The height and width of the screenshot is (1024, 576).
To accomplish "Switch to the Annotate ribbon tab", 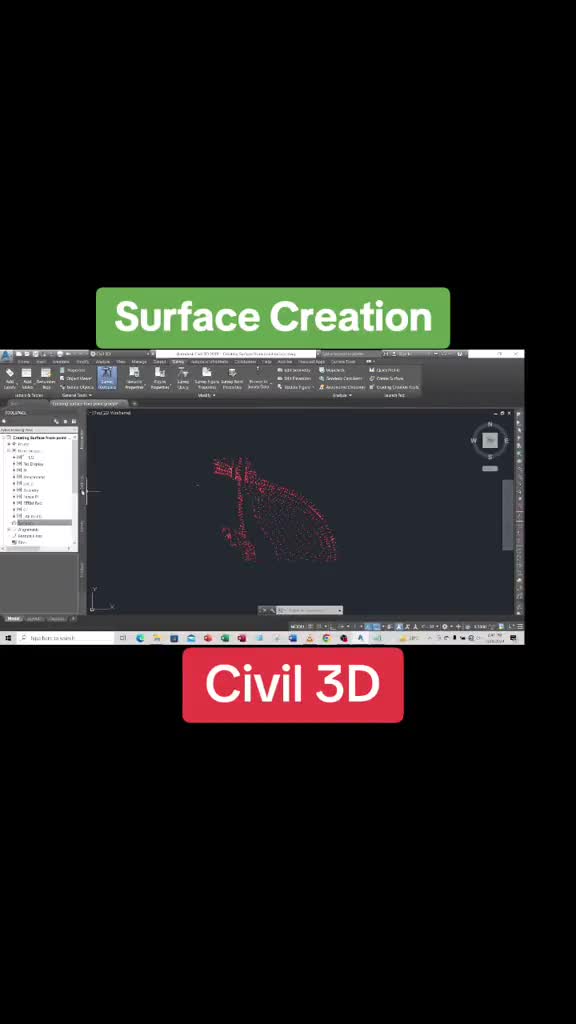I will (61, 361).
